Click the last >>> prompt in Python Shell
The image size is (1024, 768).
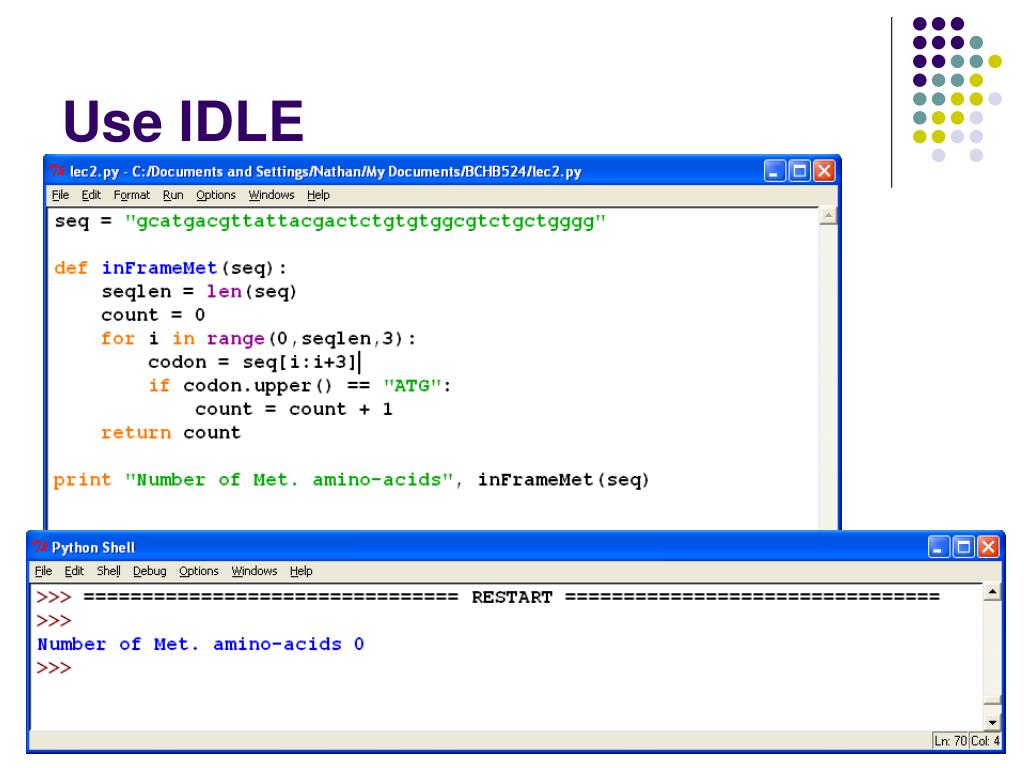[x=54, y=668]
